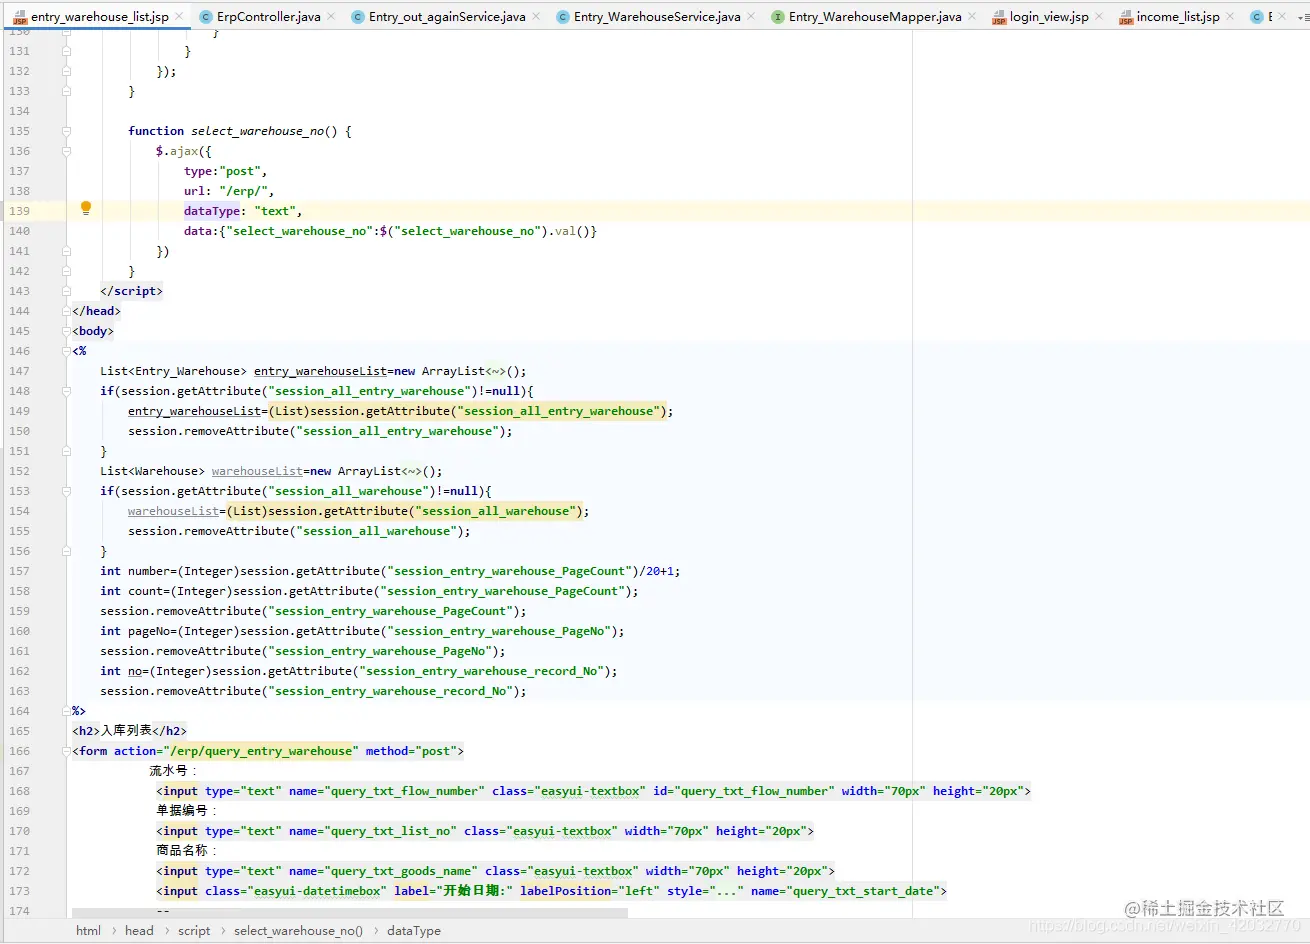Collapse the if block on line 148
This screenshot has height=944, width=1310.
tap(66, 391)
